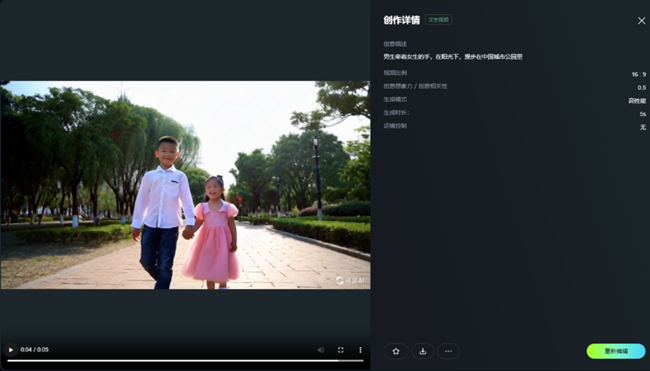The image size is (650, 371).
Task: Click the prompt text starting with 男生牵着女生的手
Action: point(453,57)
